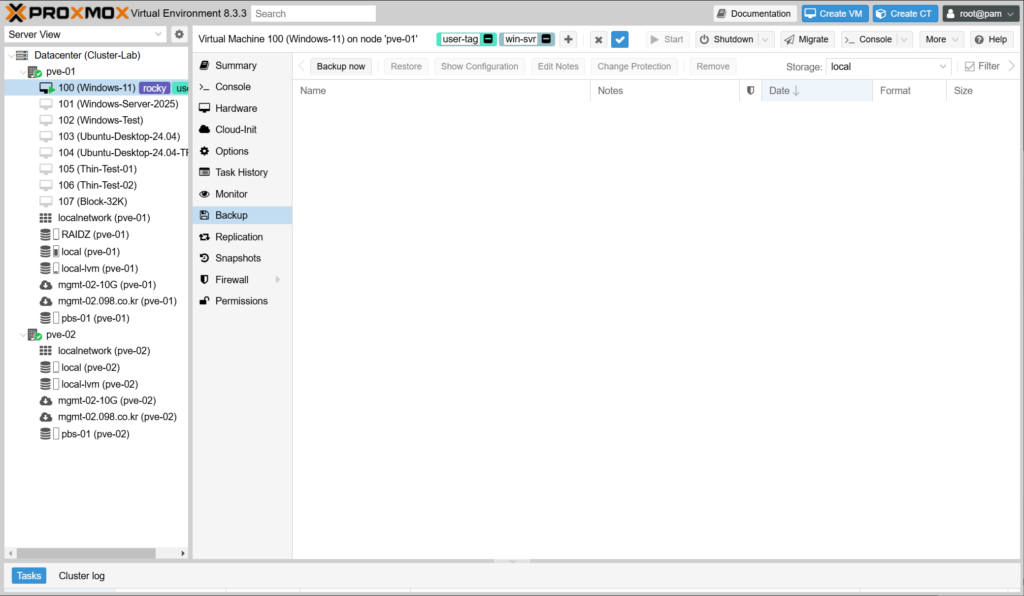Screen dimensions: 1024x596
Task: Open the Server View dropdown
Action: pos(85,34)
